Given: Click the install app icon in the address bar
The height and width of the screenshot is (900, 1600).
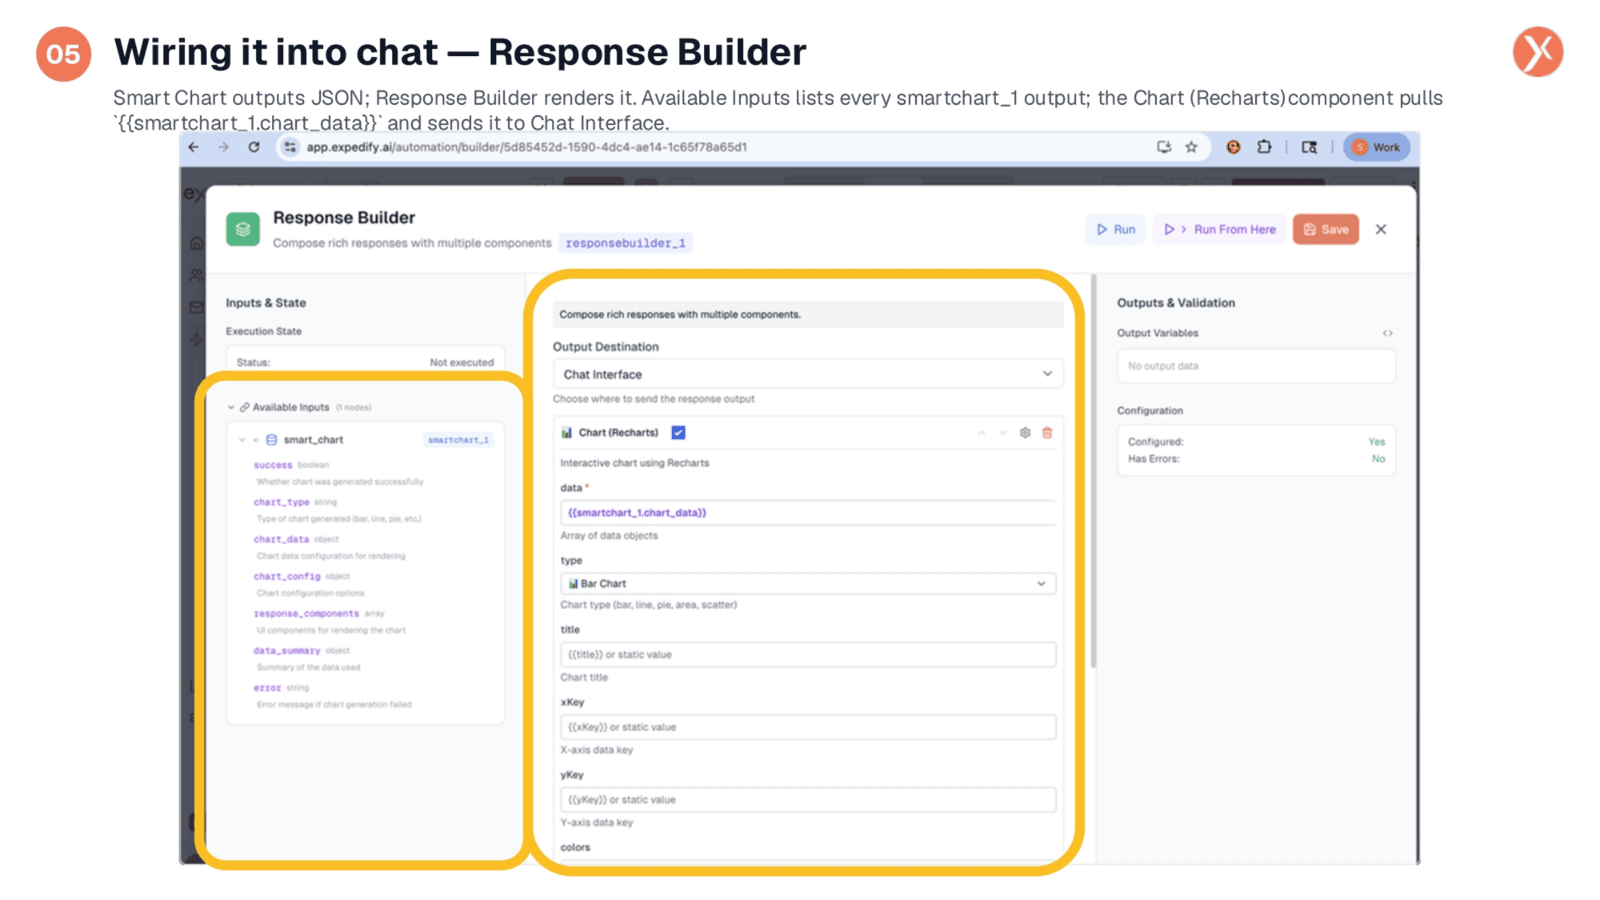Looking at the screenshot, I should pyautogui.click(x=1164, y=147).
